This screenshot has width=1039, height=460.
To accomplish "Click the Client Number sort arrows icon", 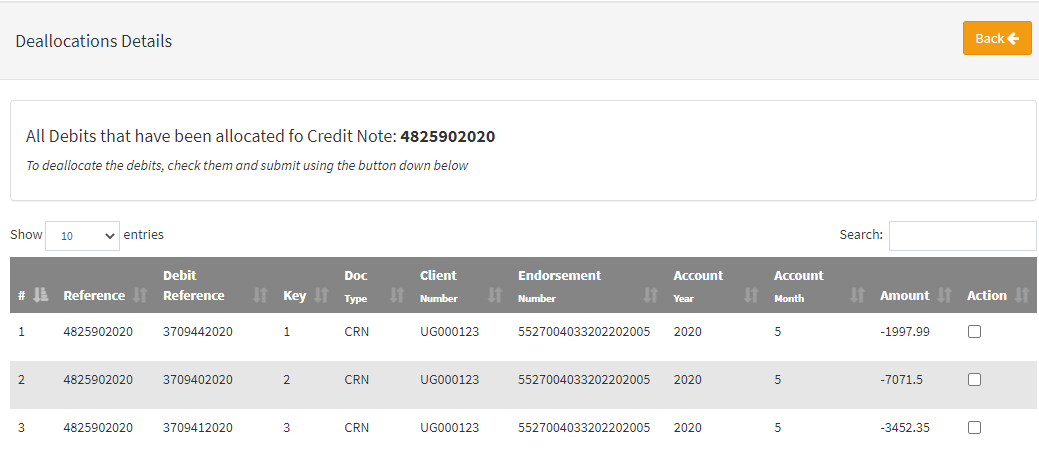I will [x=495, y=295].
